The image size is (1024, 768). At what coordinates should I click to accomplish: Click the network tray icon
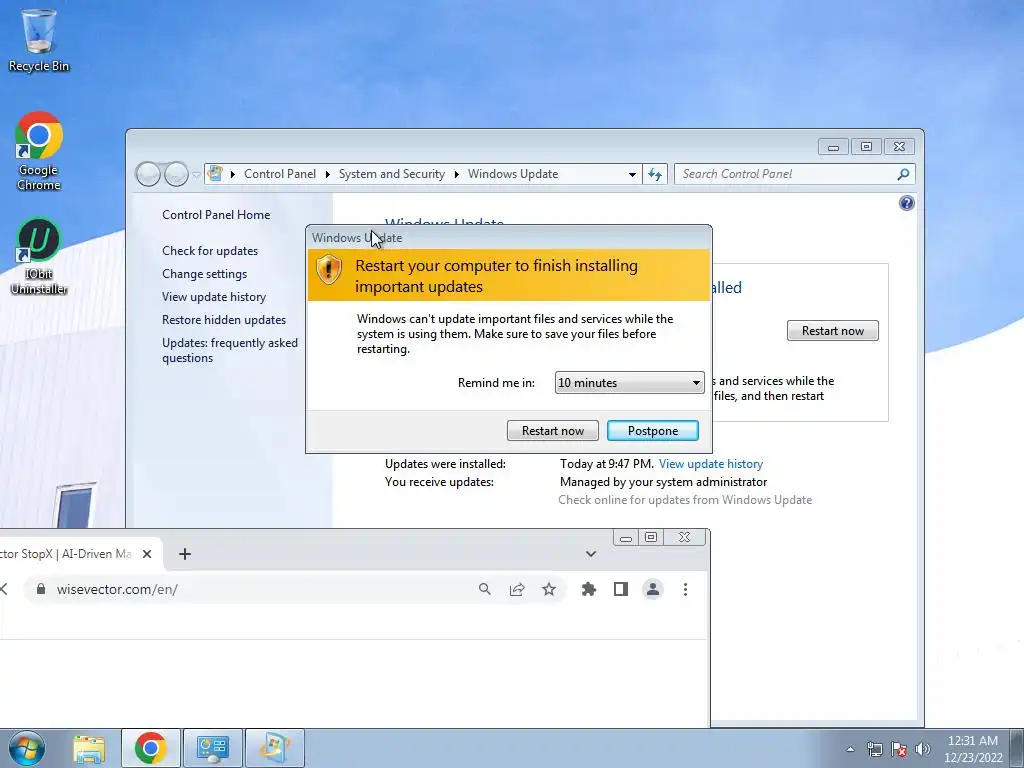coord(874,749)
